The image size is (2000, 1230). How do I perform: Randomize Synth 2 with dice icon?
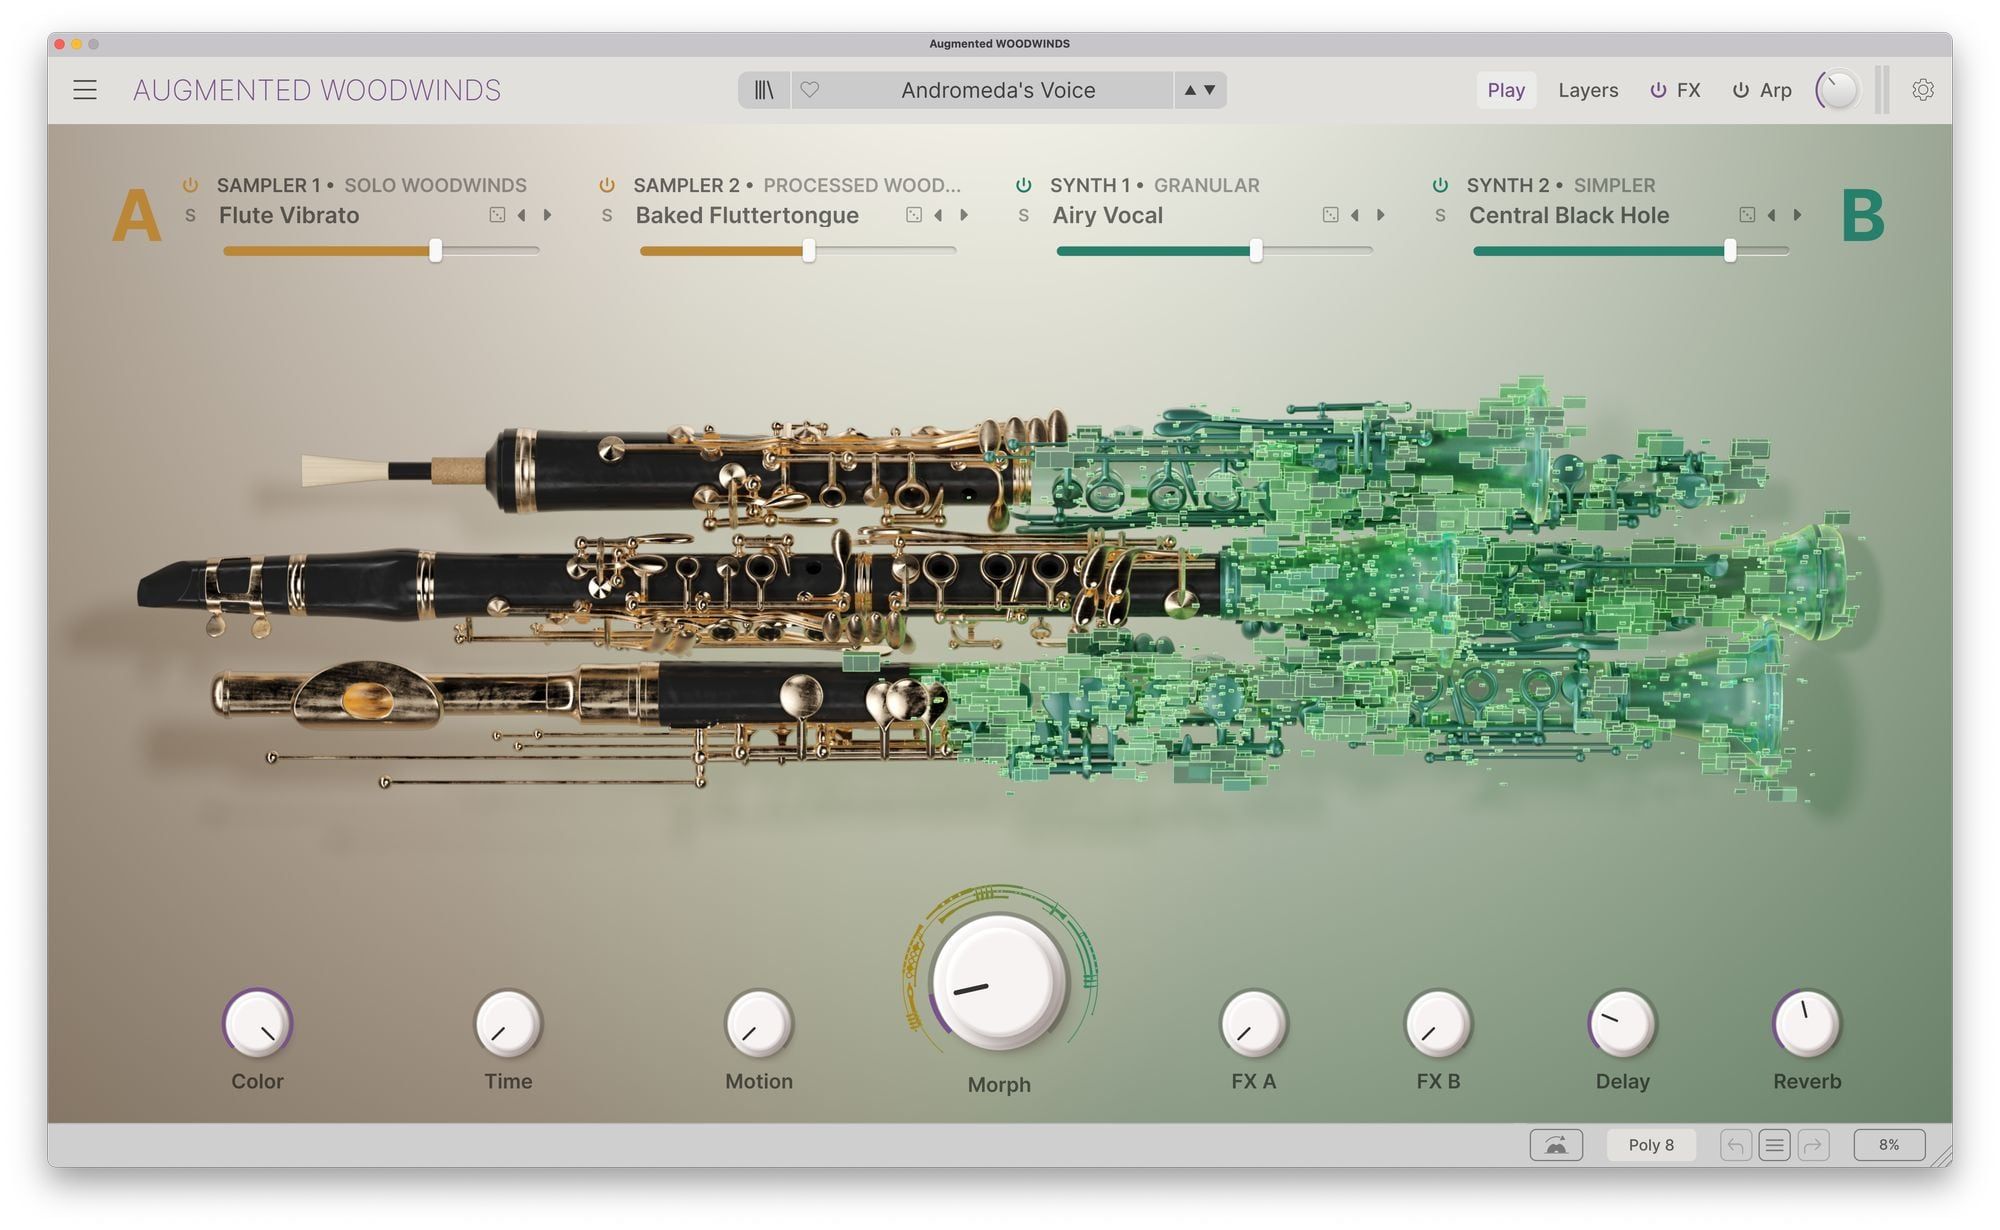(1747, 215)
